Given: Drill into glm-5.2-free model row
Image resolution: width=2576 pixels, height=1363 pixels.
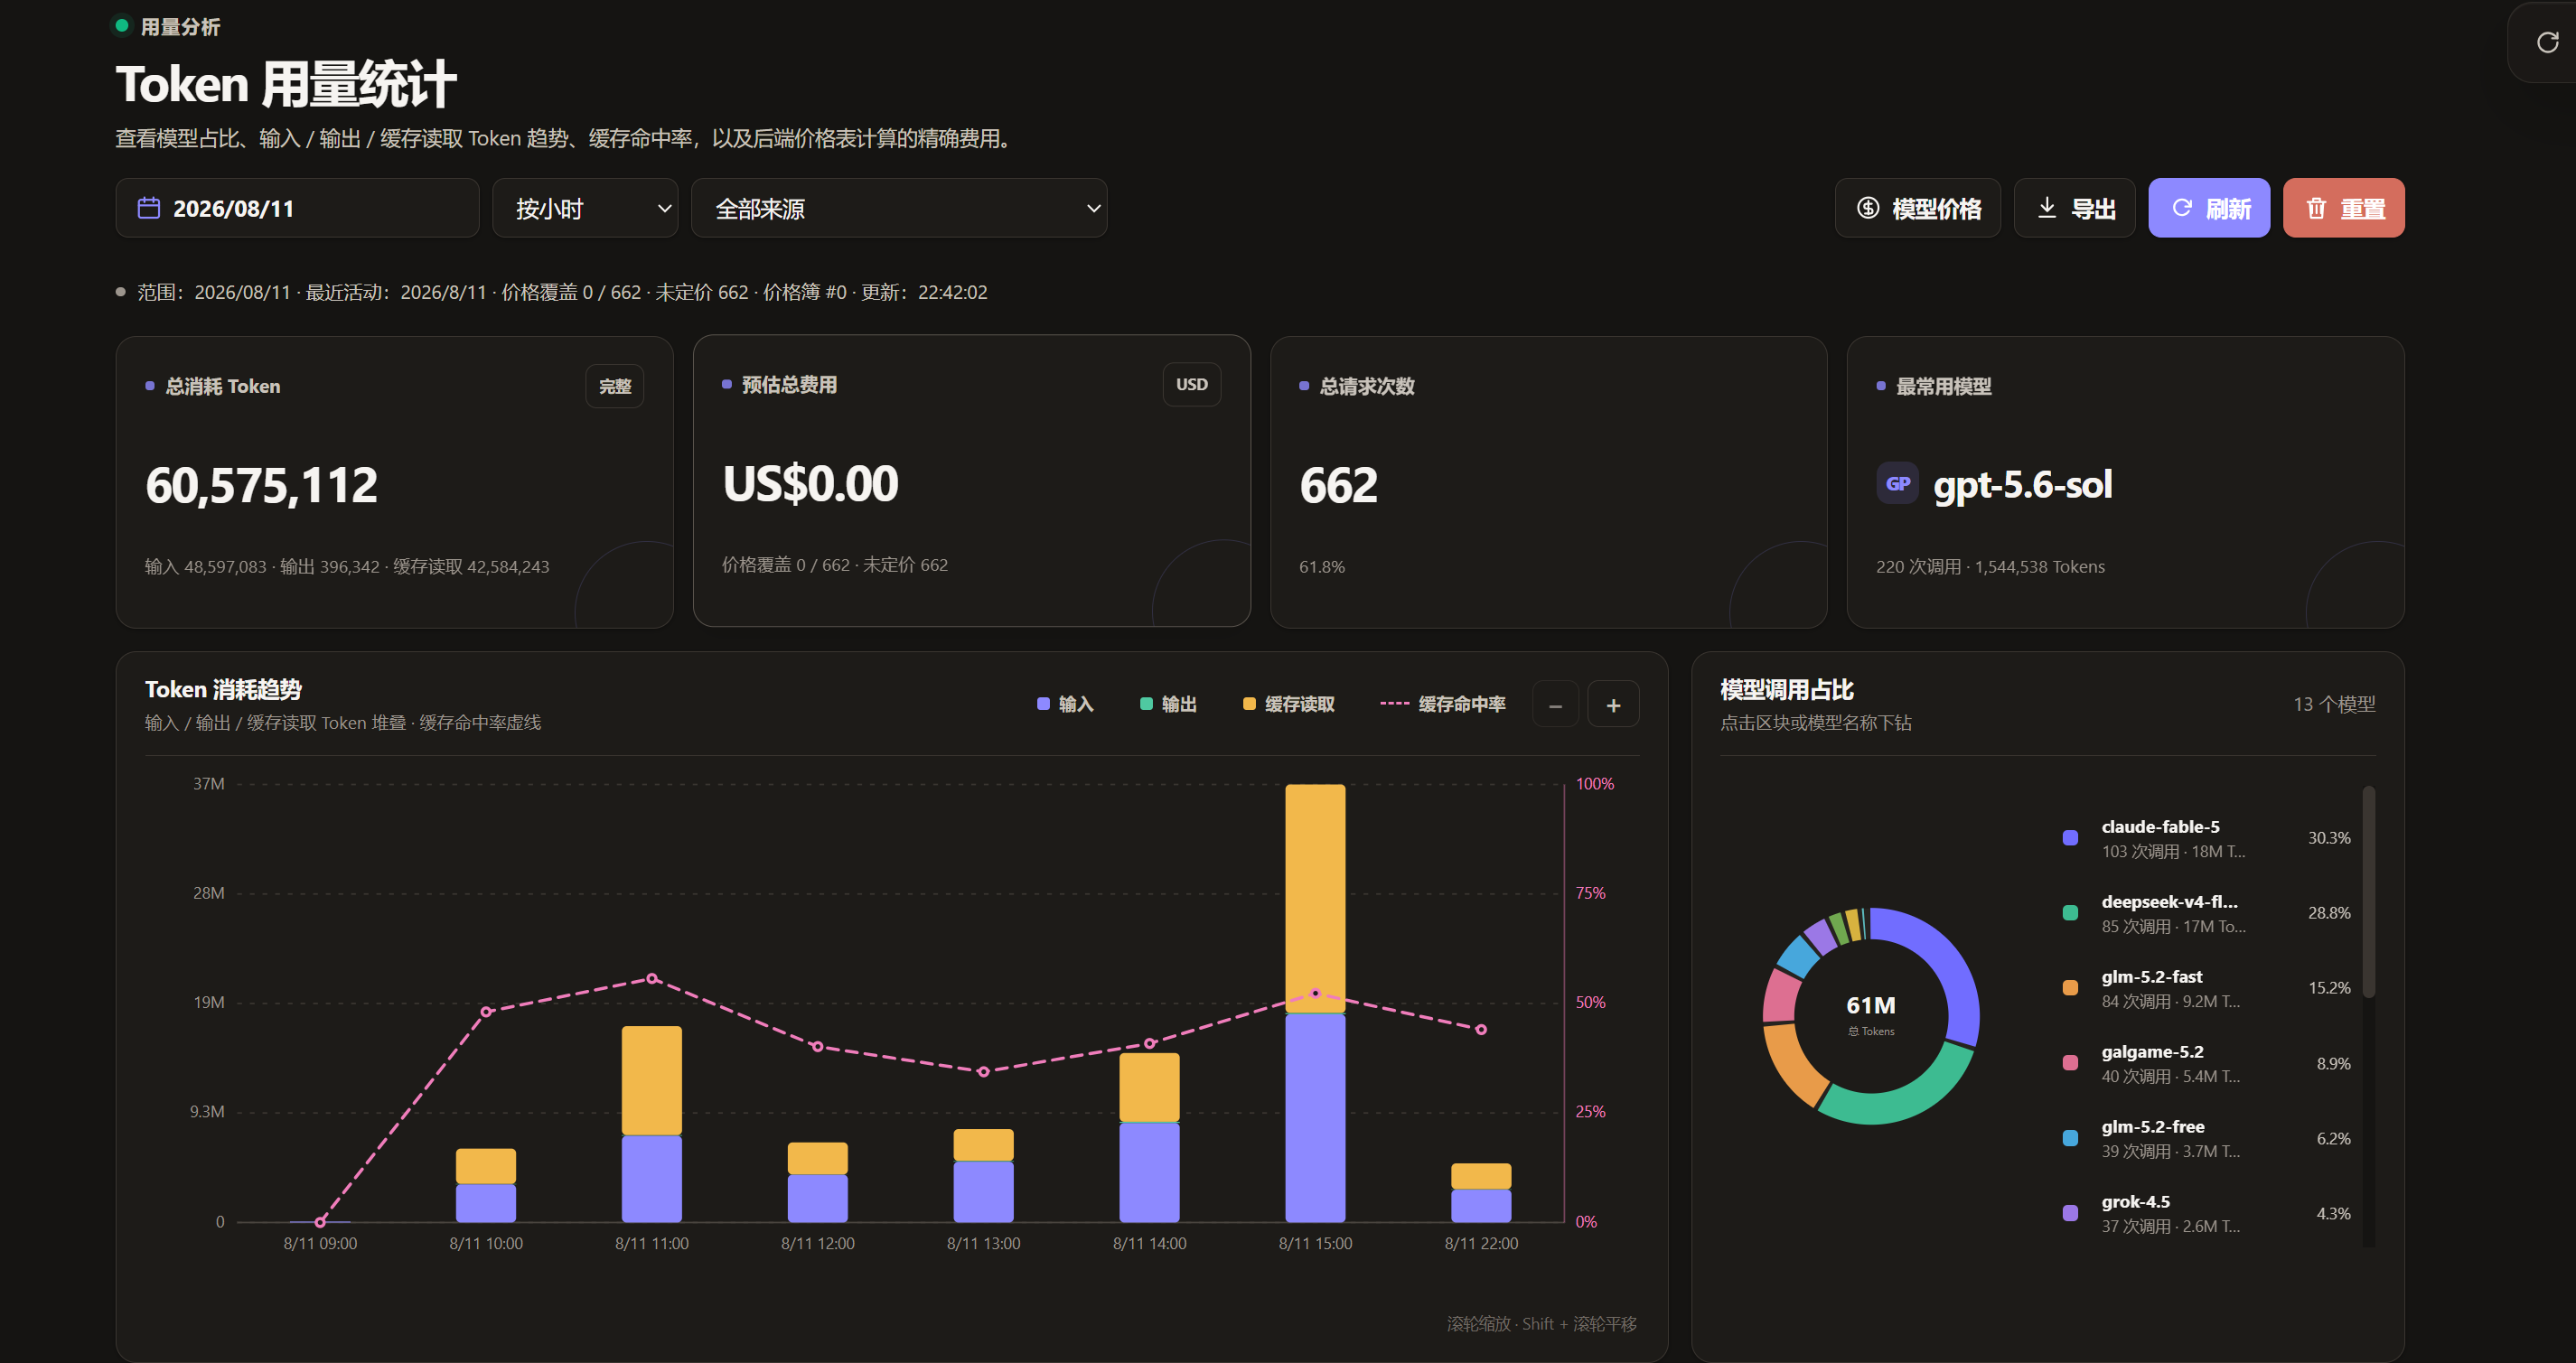Looking at the screenshot, I should coord(2206,1138).
